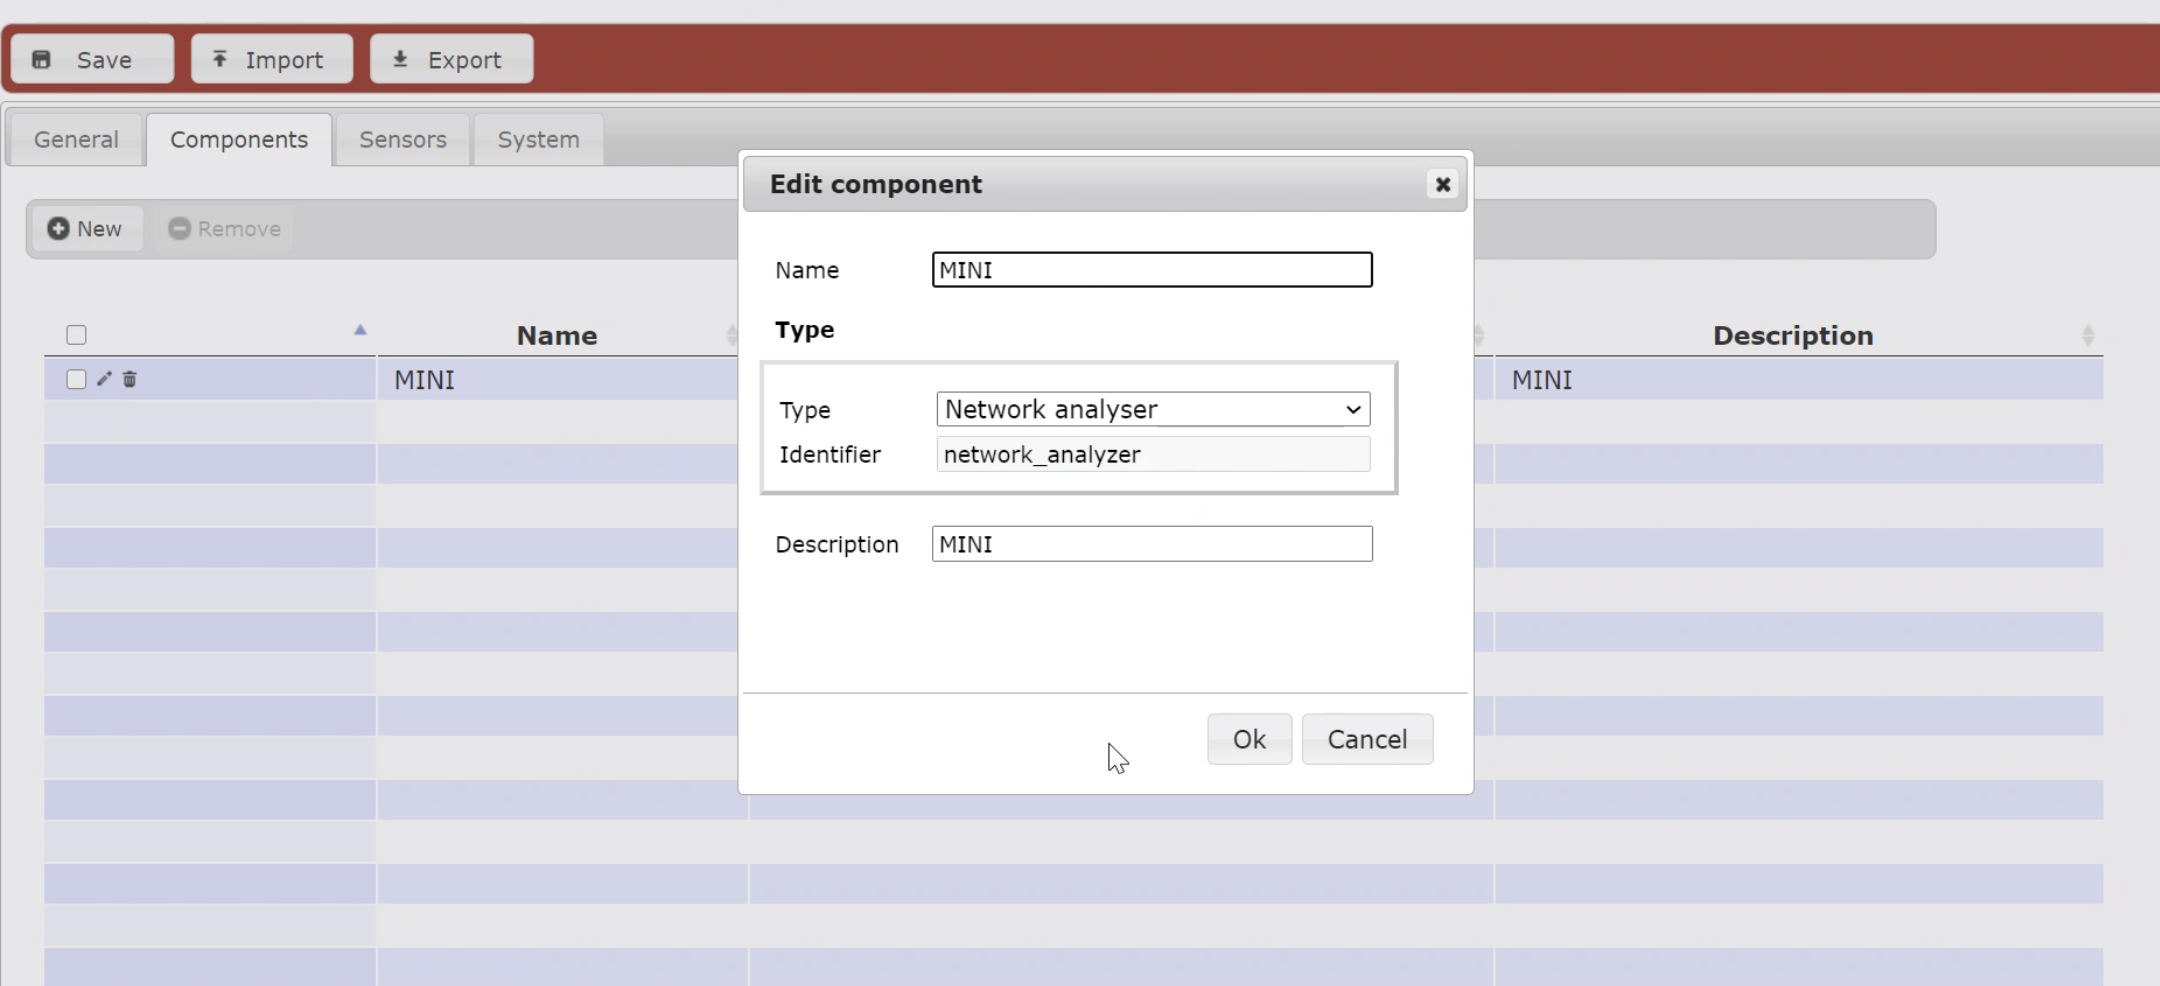Add a new component with New button
This screenshot has height=986, width=2160.
pyautogui.click(x=86, y=229)
